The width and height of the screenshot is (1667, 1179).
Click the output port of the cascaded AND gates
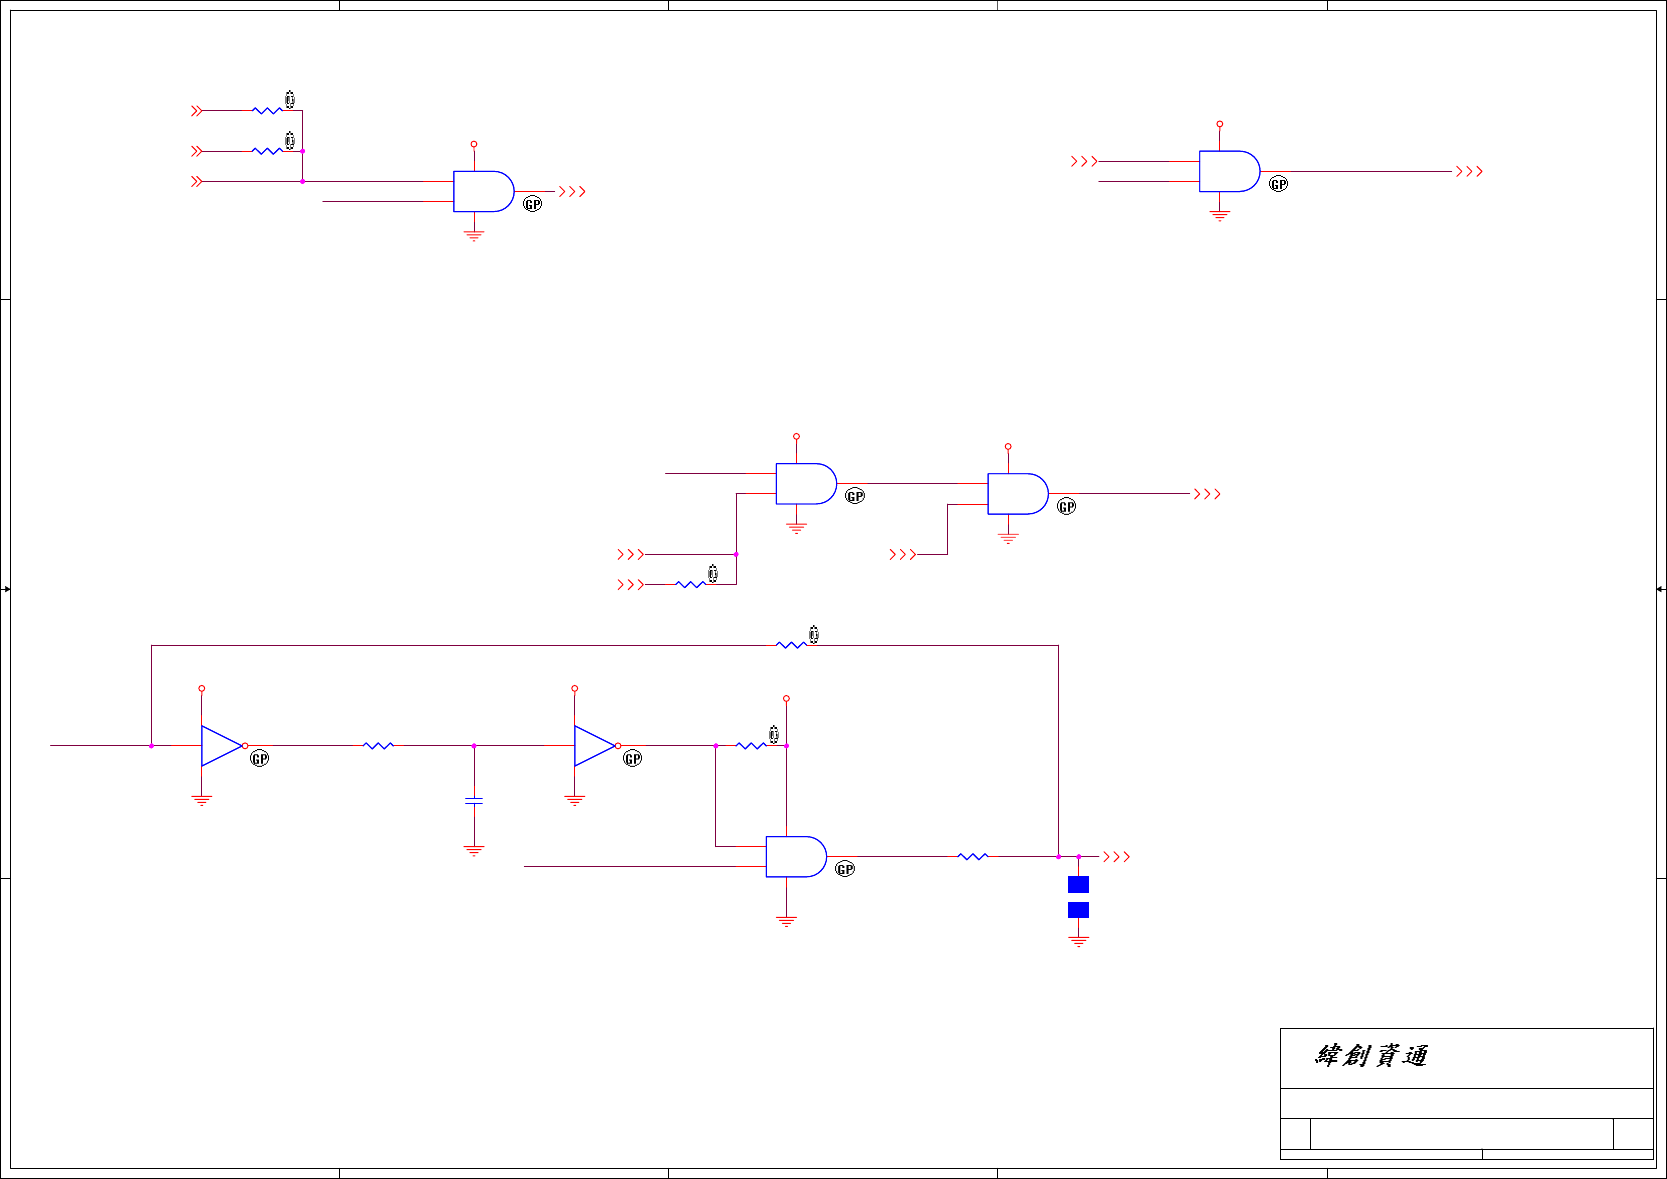[x=1207, y=494]
